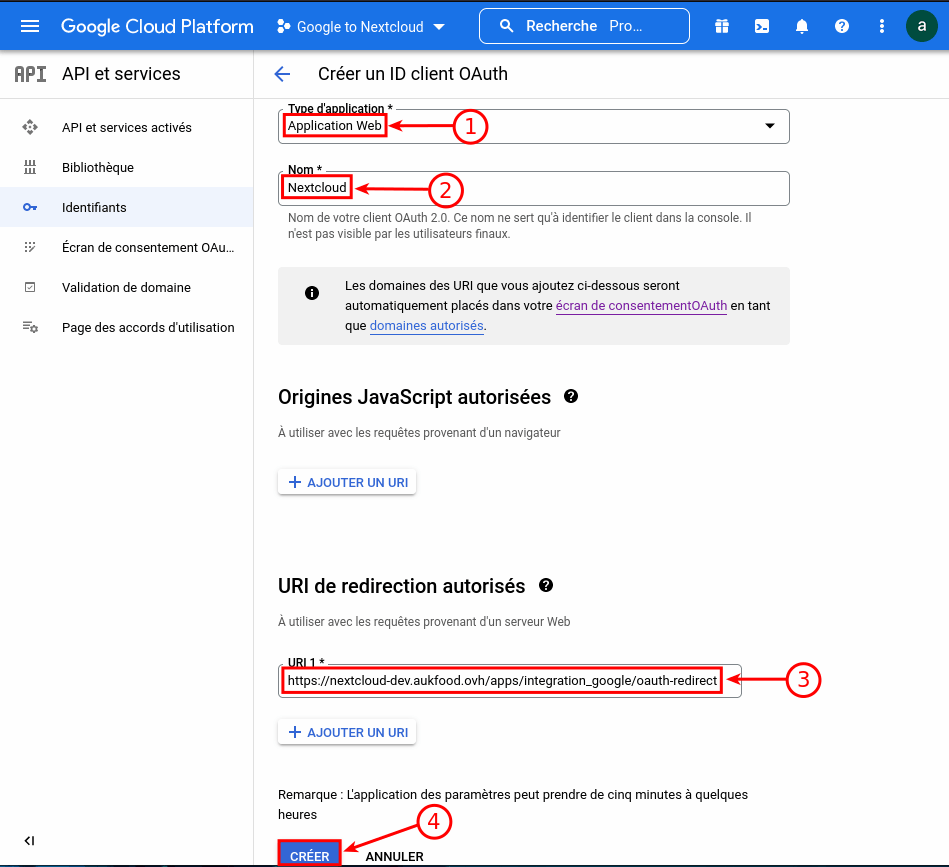
Task: Click the Google Cloud Platform logo
Action: (157, 26)
